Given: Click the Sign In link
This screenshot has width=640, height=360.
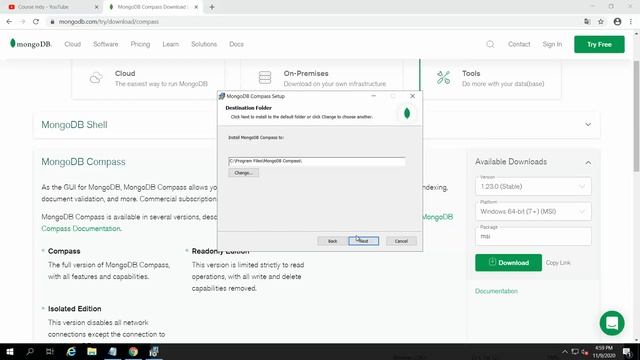Looking at the screenshot, I should click(x=552, y=44).
